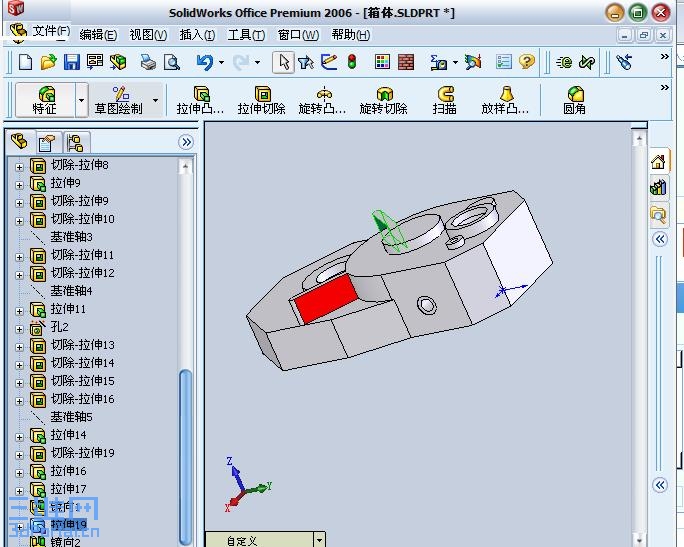Open a file via the folder icon
684x547 pixels.
(48, 62)
